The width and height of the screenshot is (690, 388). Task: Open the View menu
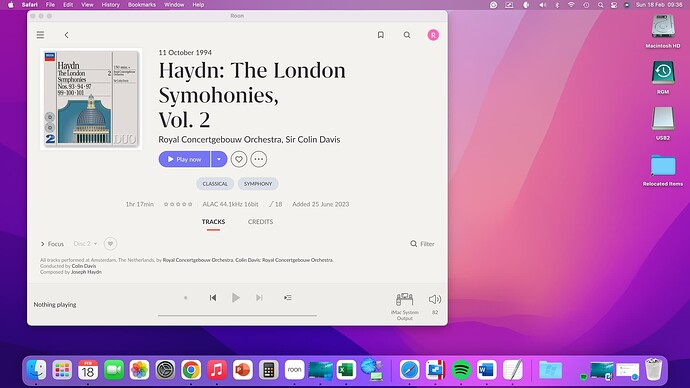pyautogui.click(x=87, y=5)
